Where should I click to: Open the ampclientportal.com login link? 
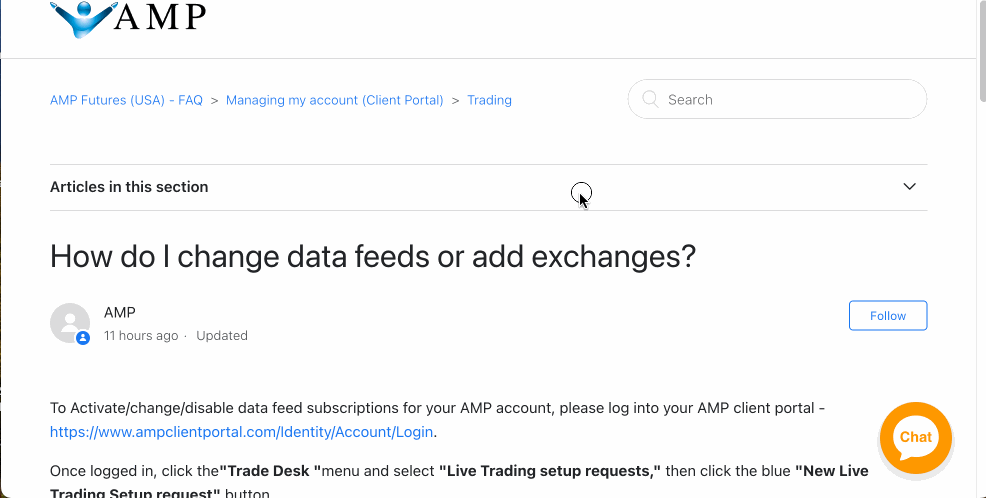(x=241, y=432)
